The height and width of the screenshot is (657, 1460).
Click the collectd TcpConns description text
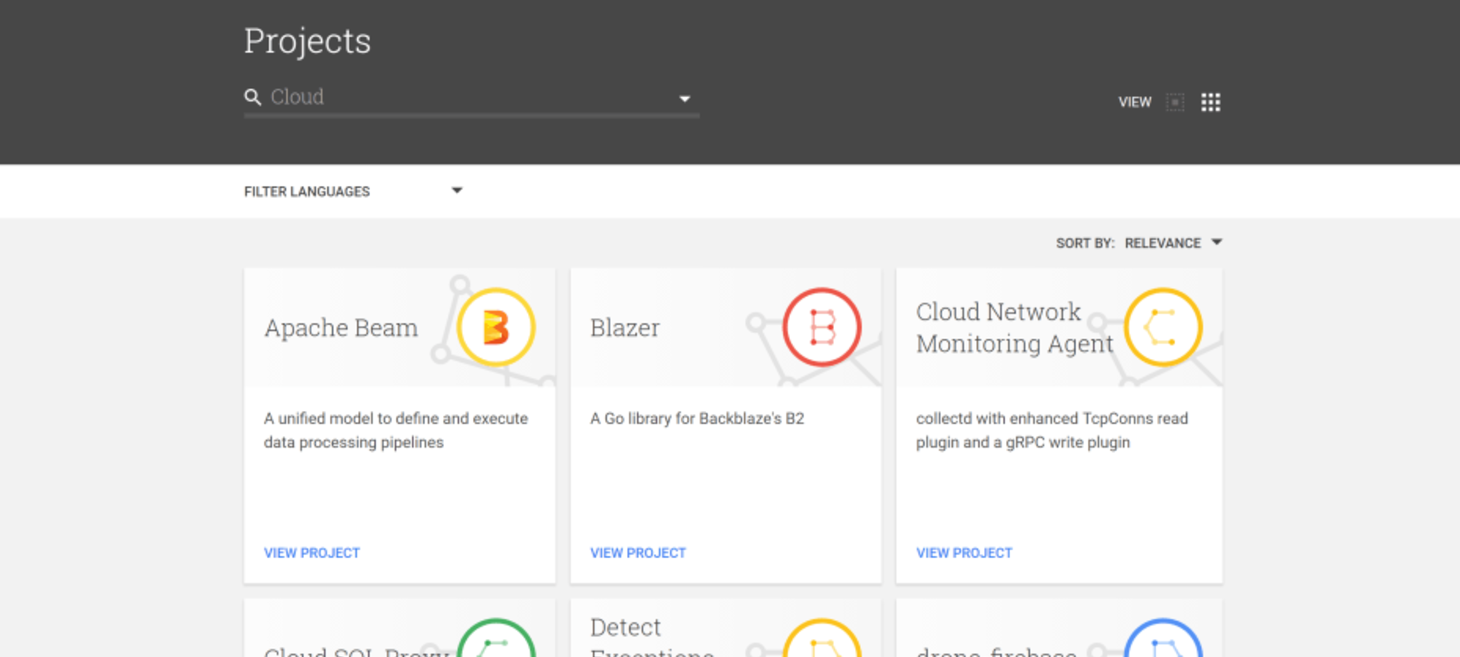[x=1052, y=431]
